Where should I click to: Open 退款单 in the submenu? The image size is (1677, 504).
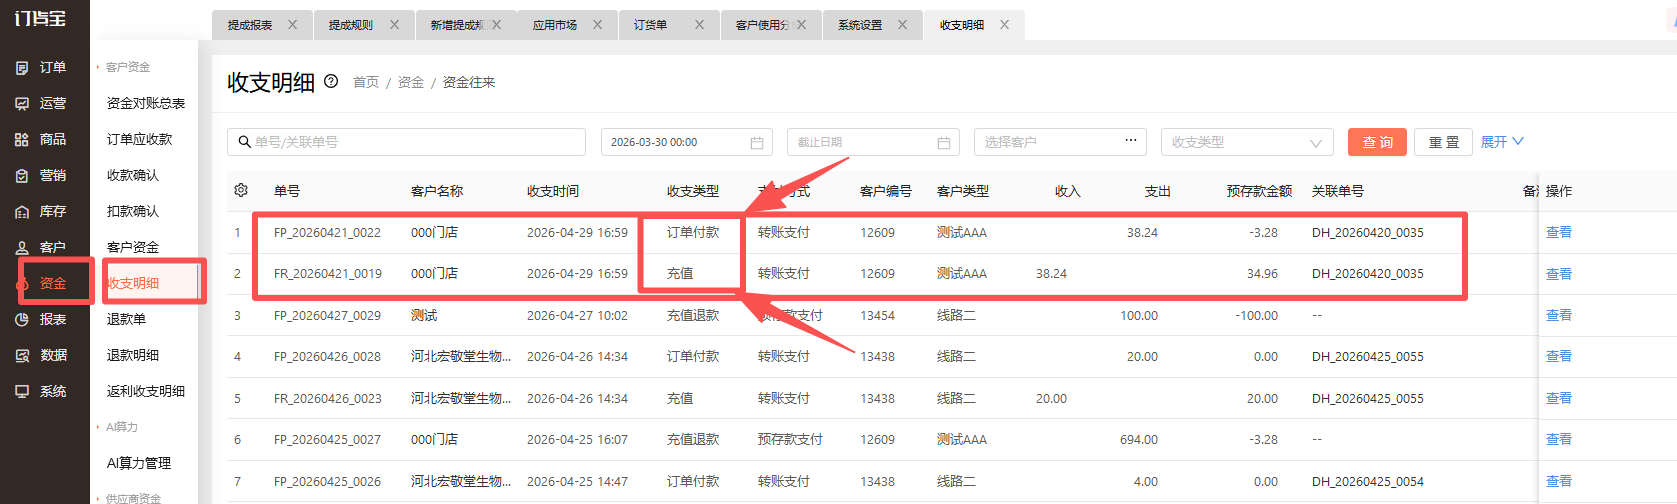(126, 319)
